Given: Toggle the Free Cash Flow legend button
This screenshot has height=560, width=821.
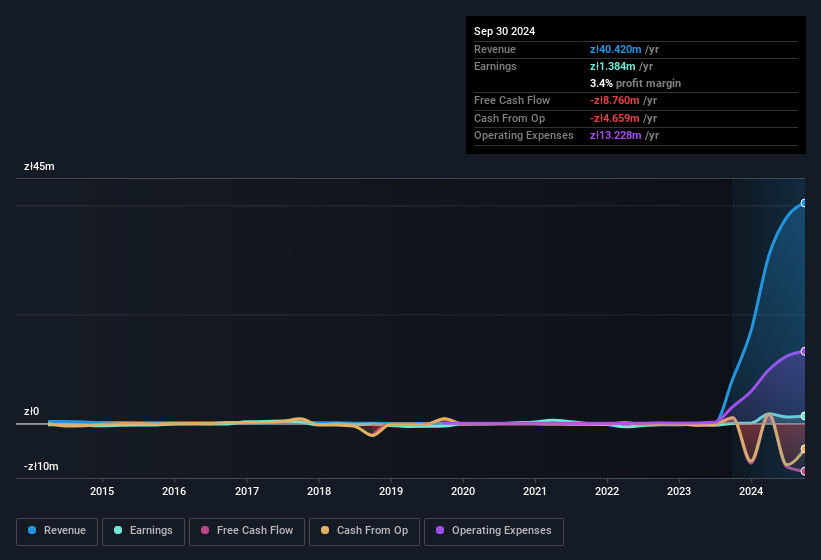Looking at the screenshot, I should pos(247,531).
